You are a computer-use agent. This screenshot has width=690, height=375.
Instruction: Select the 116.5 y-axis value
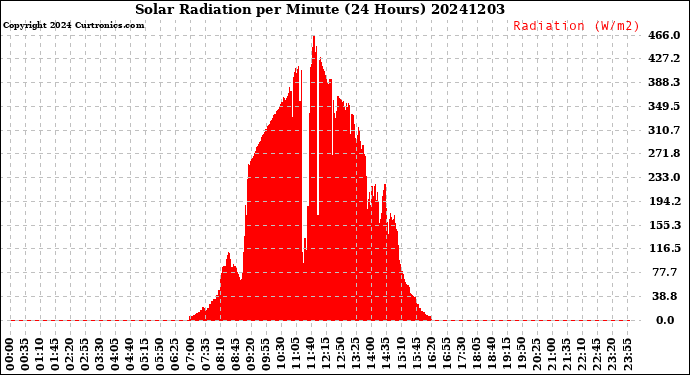(x=665, y=248)
